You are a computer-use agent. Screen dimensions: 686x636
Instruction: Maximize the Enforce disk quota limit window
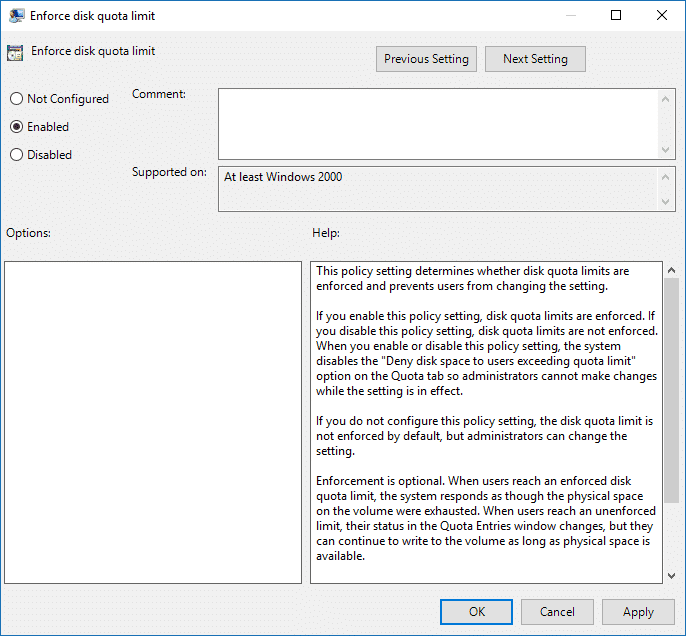tap(616, 15)
